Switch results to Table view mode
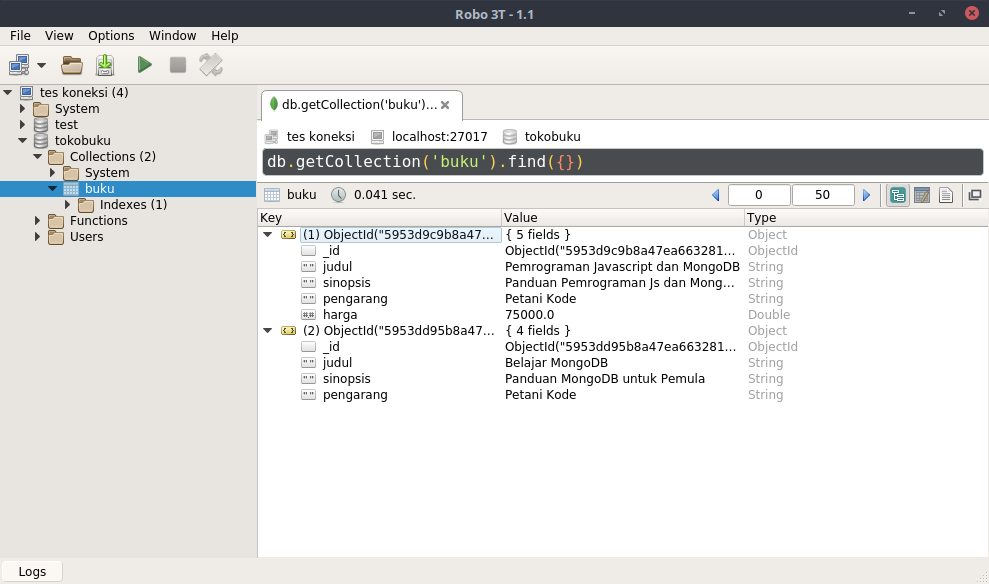 pyautogui.click(x=921, y=195)
